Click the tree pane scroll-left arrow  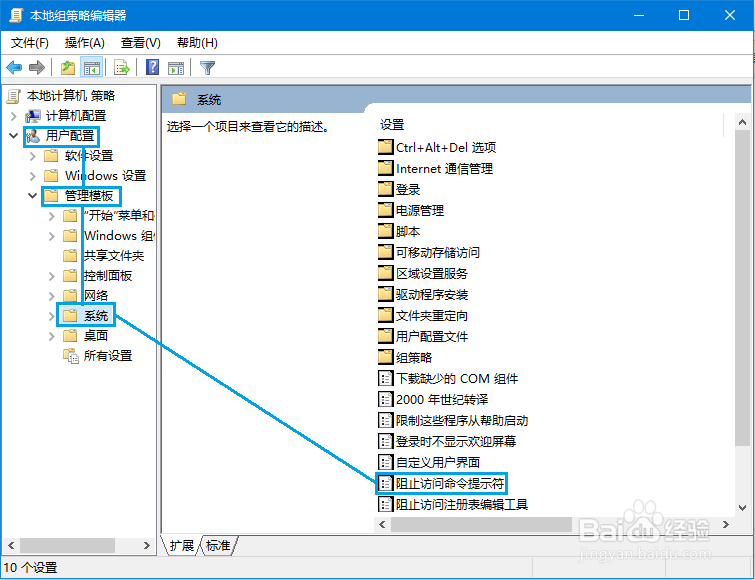pos(11,545)
